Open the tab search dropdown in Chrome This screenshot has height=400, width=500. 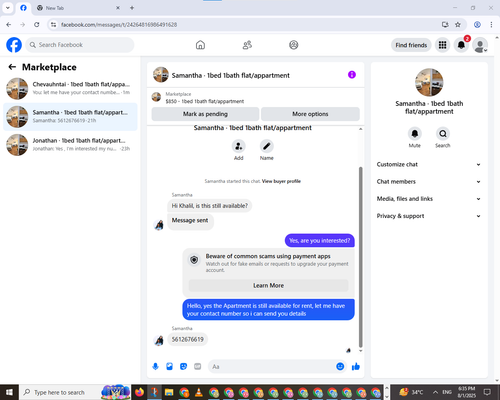pos(8,8)
